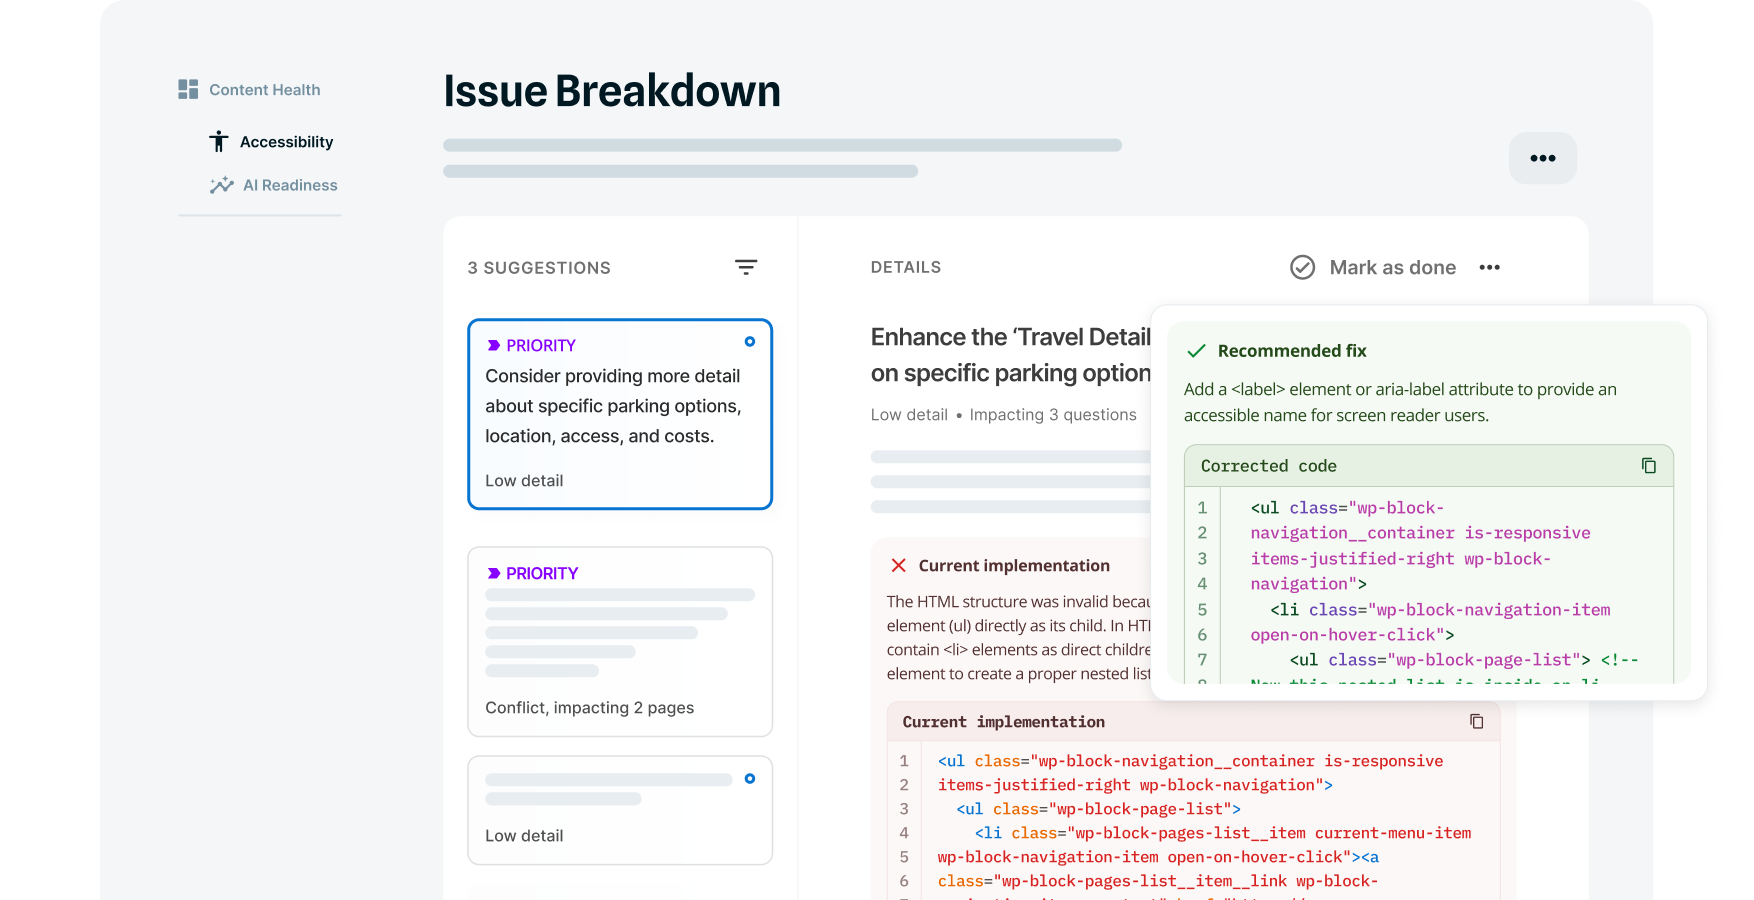
Task: Filter the suggestions list
Action: pos(746,267)
